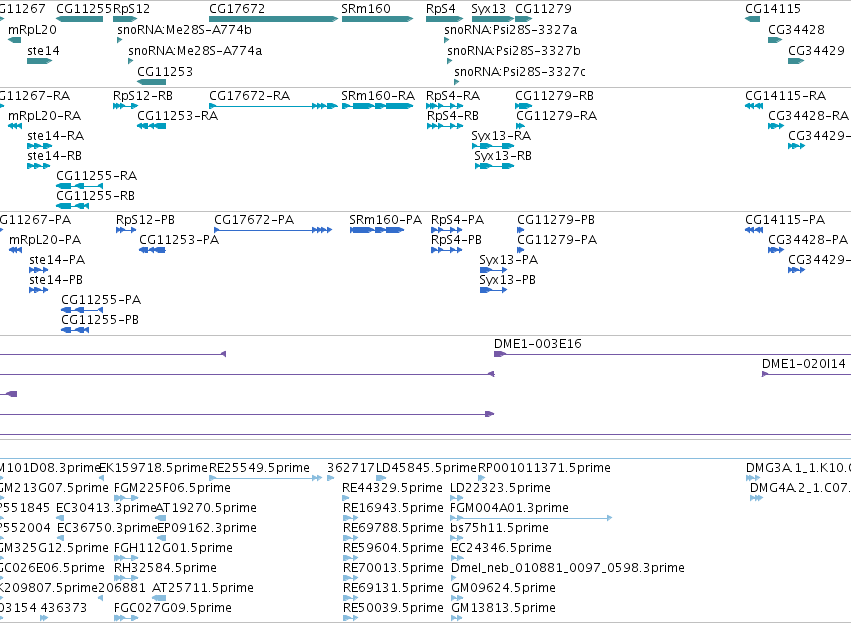The width and height of the screenshot is (851, 623).
Task: Click the GM09624.5prime EST label
Action: point(503,588)
